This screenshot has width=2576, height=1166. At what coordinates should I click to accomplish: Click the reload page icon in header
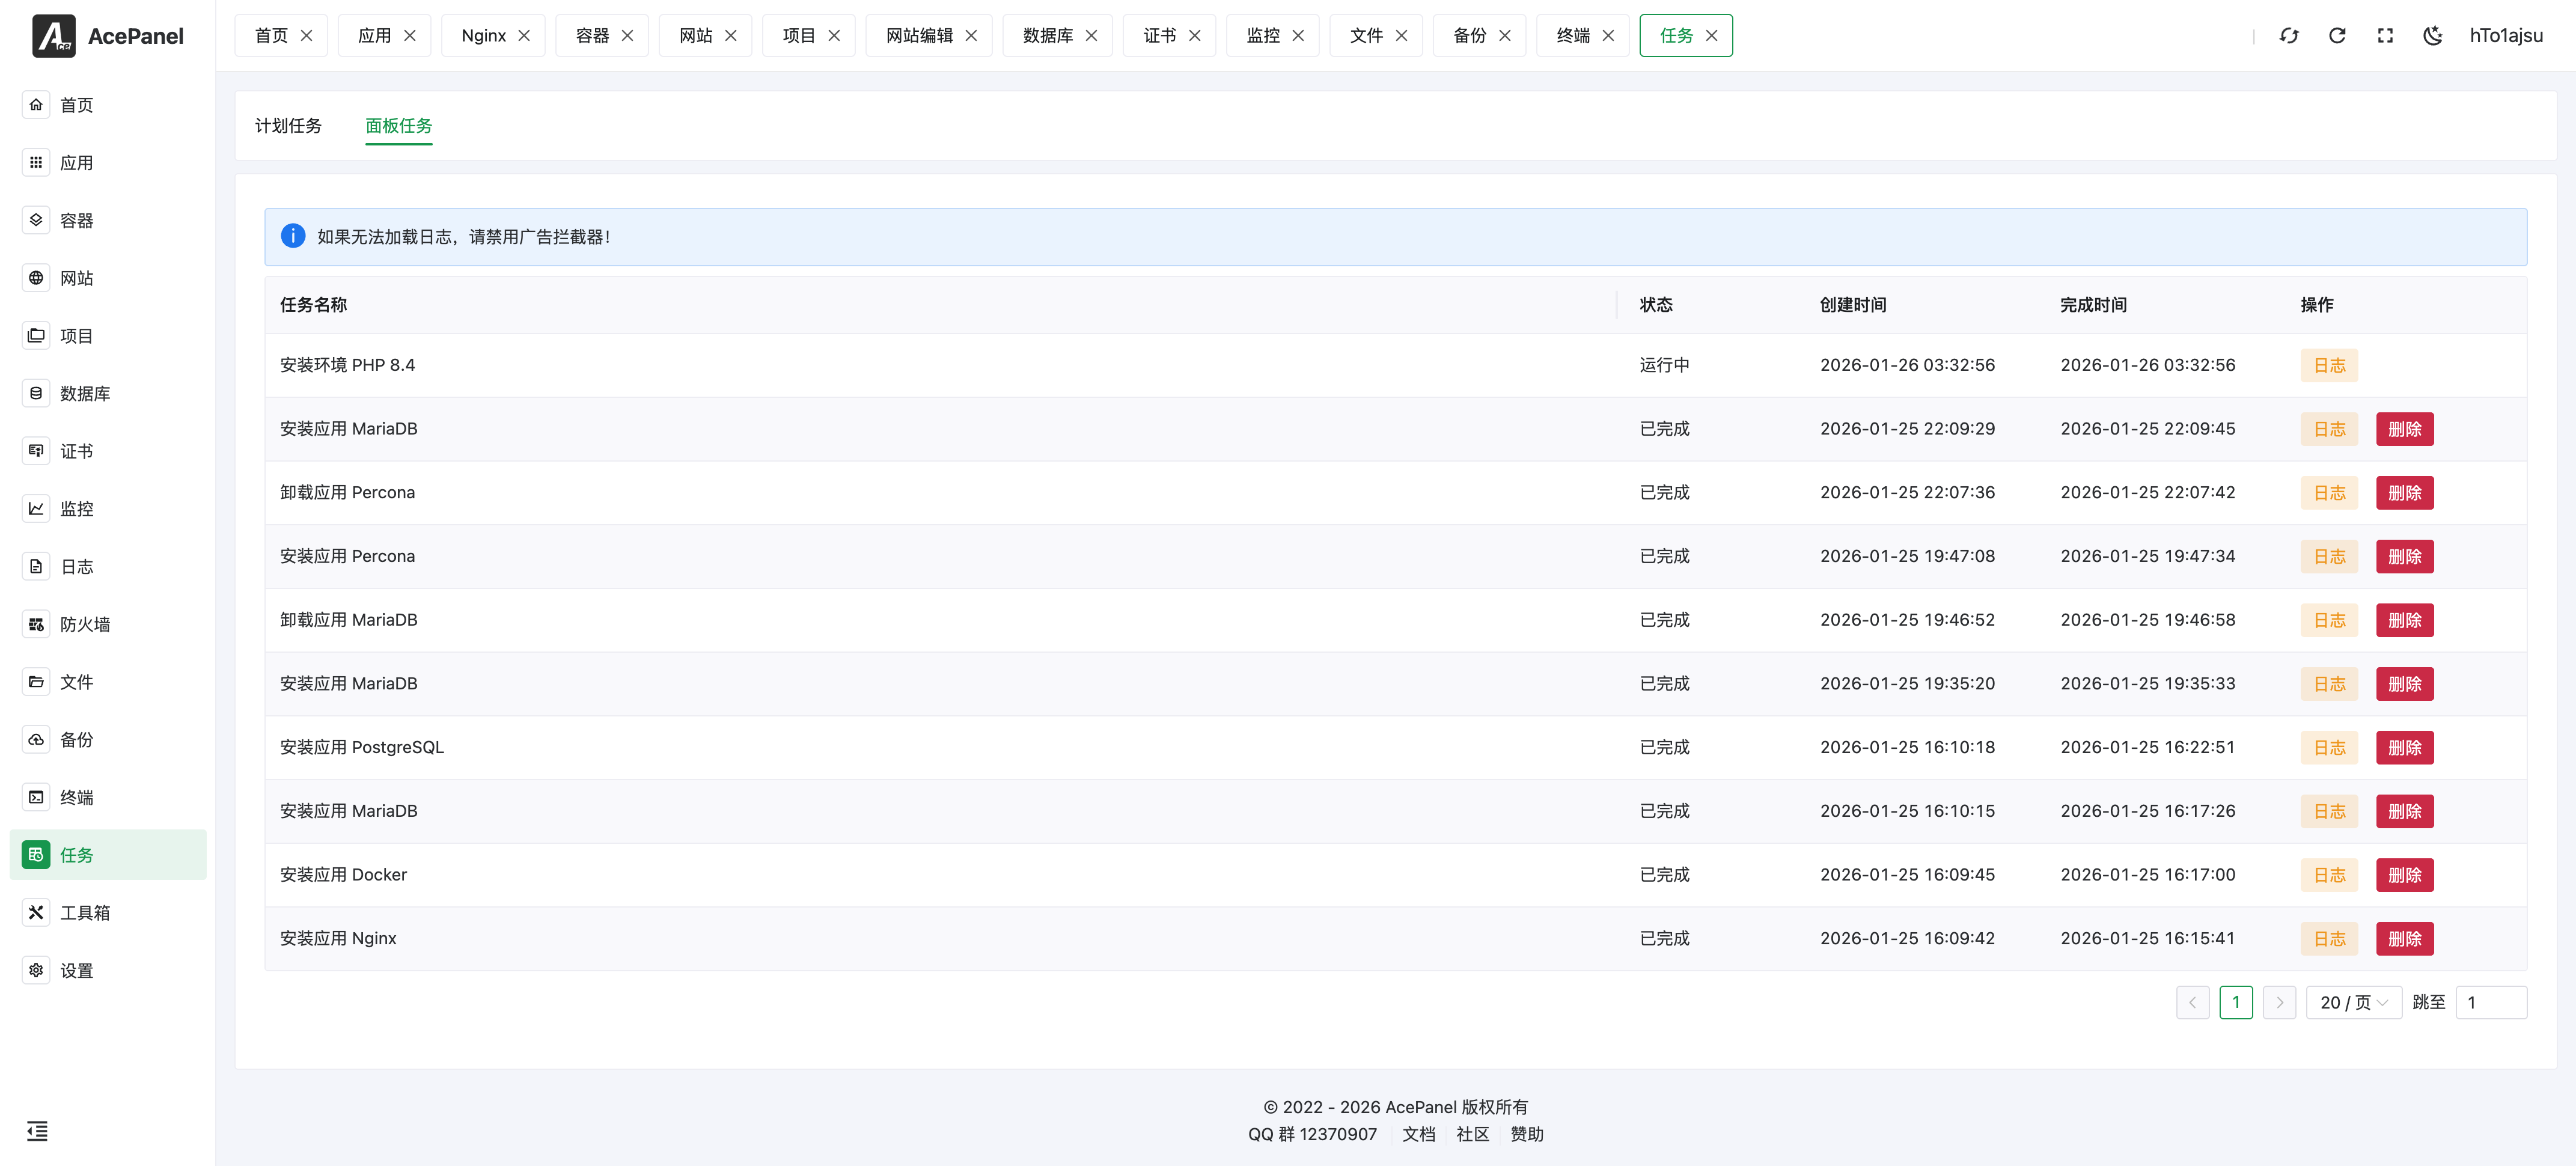(2336, 36)
